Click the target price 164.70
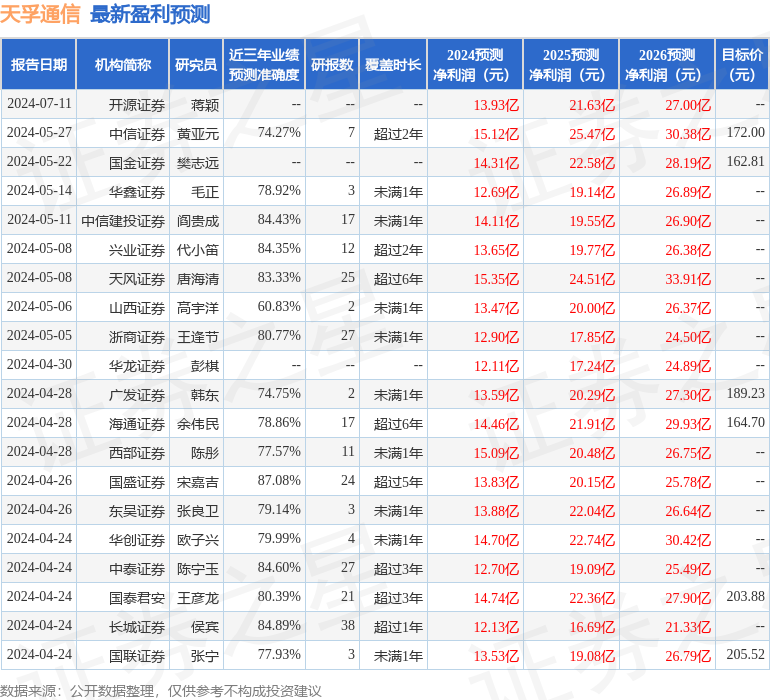770x700 pixels. (745, 422)
